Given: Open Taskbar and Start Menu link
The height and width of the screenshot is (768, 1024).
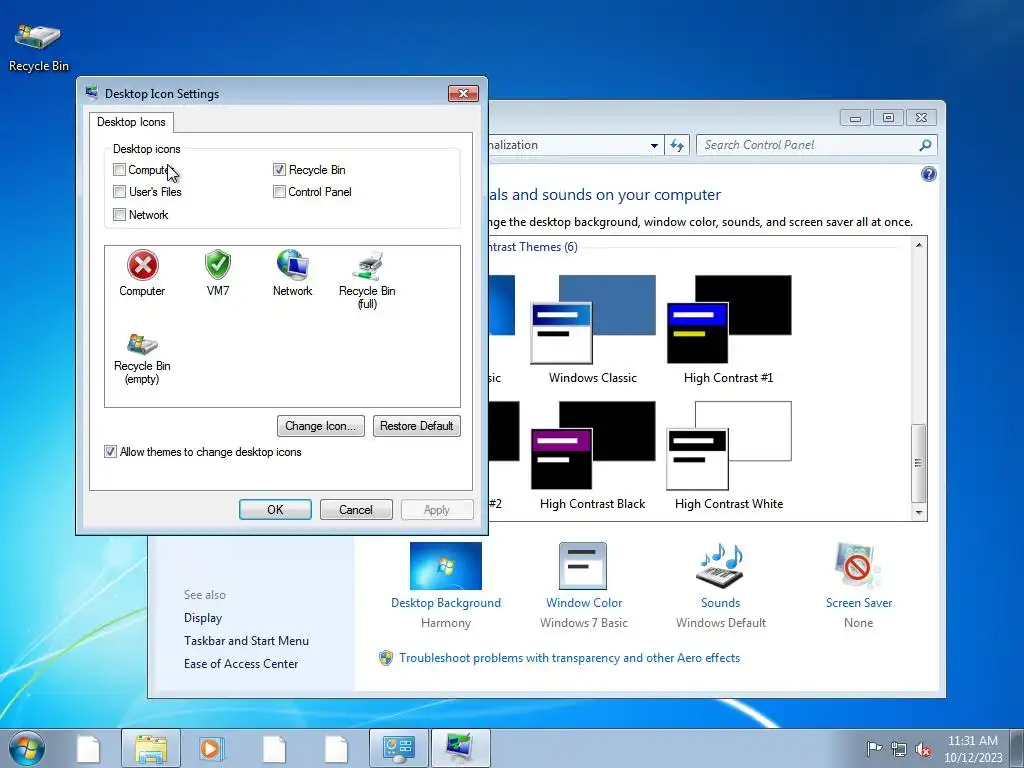Looking at the screenshot, I should tap(246, 641).
